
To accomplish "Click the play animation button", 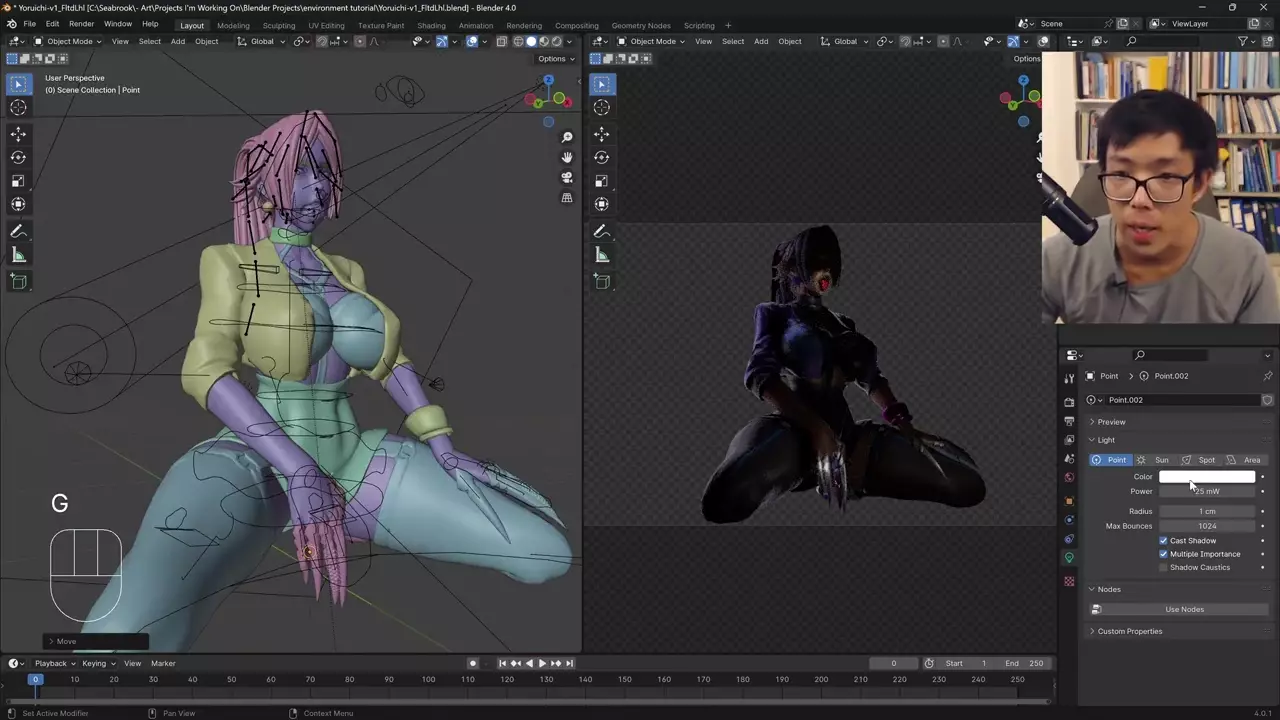I will 542,663.
